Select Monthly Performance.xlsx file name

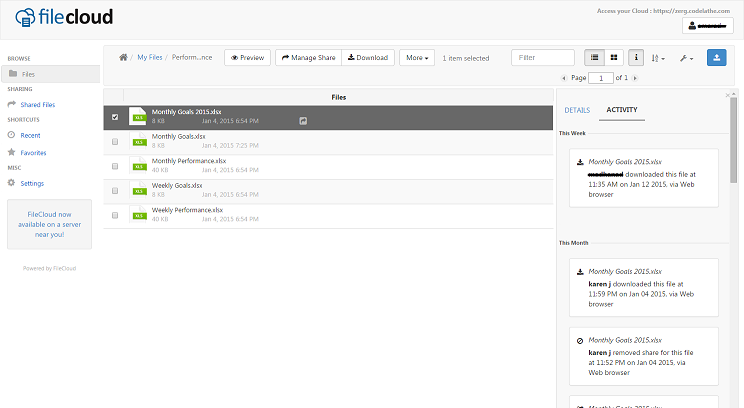tap(189, 161)
